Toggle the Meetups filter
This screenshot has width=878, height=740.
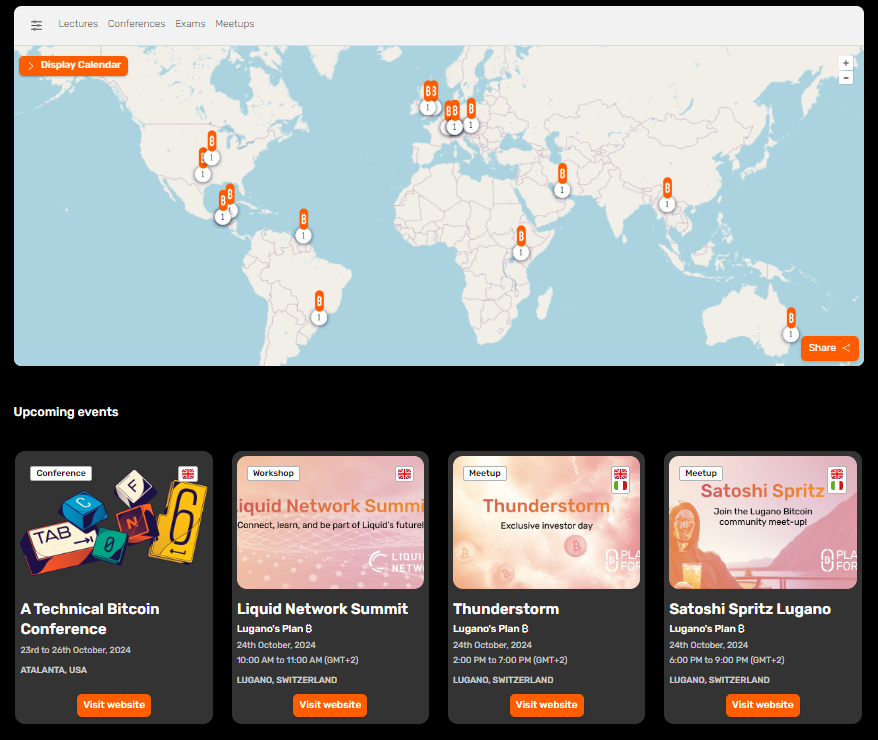235,24
